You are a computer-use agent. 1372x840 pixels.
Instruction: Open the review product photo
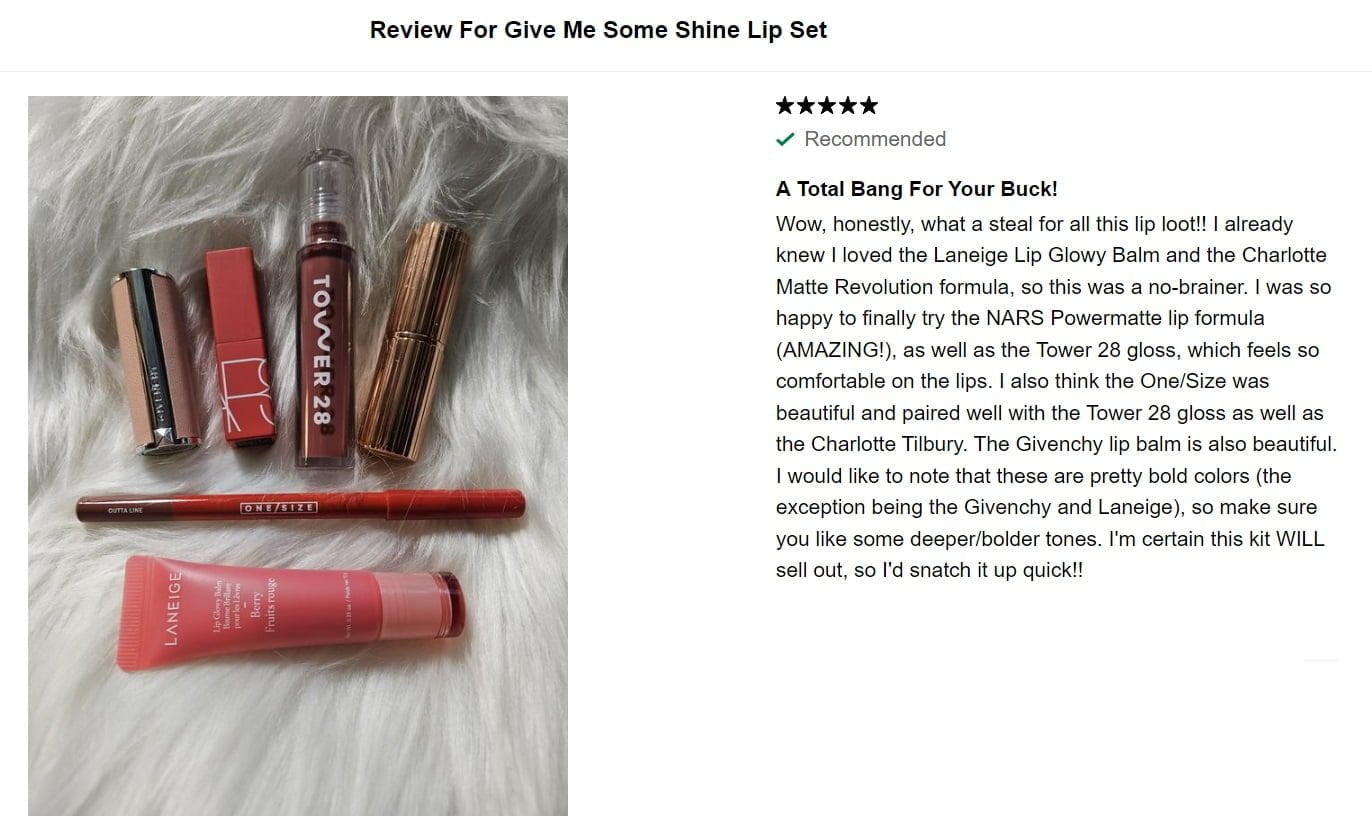(298, 456)
